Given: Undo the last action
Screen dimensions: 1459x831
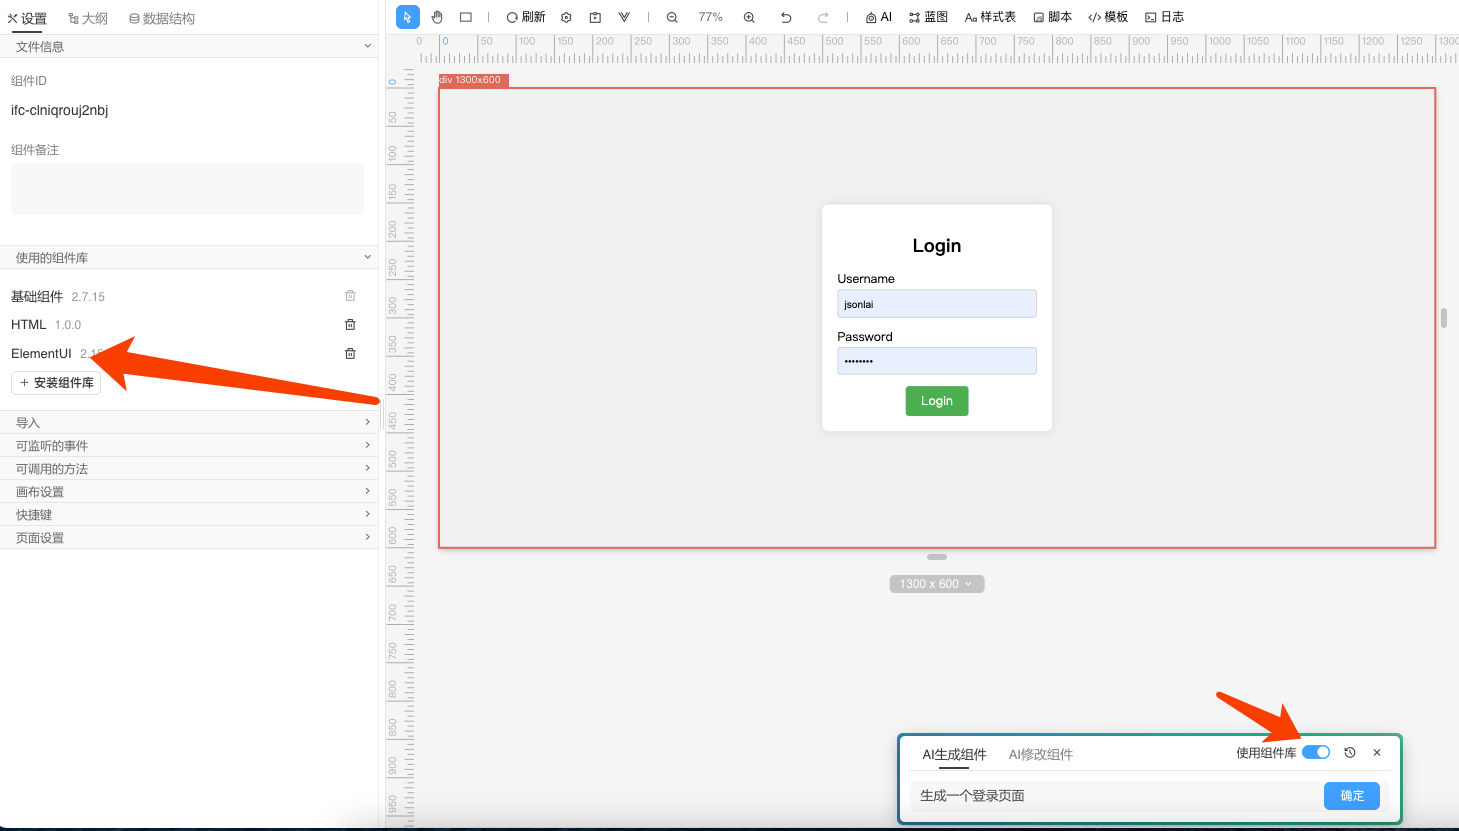Looking at the screenshot, I should click(x=786, y=17).
